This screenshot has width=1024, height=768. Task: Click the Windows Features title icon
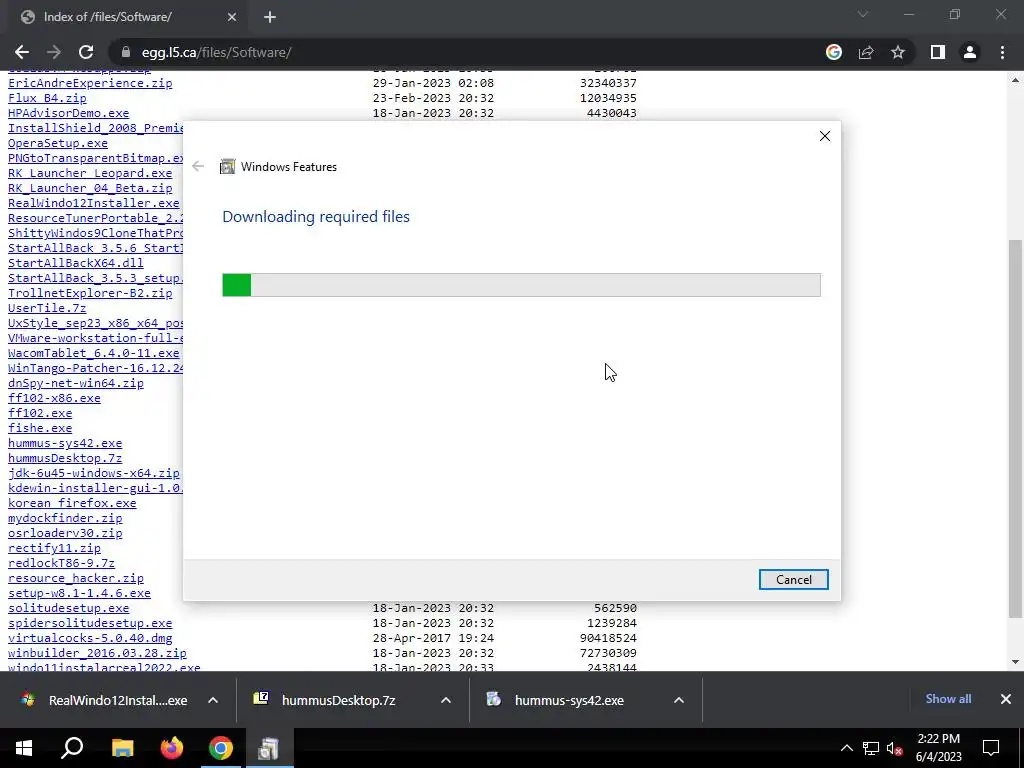(227, 167)
